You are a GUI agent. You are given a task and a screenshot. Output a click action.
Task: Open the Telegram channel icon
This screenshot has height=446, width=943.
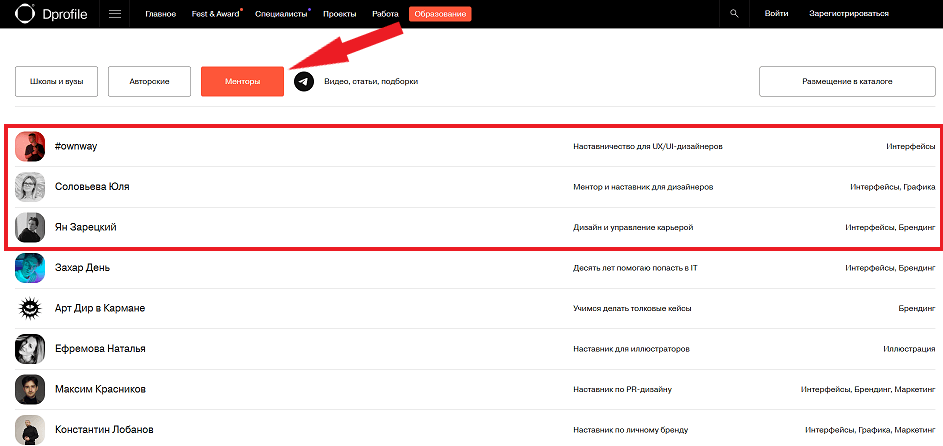[304, 81]
